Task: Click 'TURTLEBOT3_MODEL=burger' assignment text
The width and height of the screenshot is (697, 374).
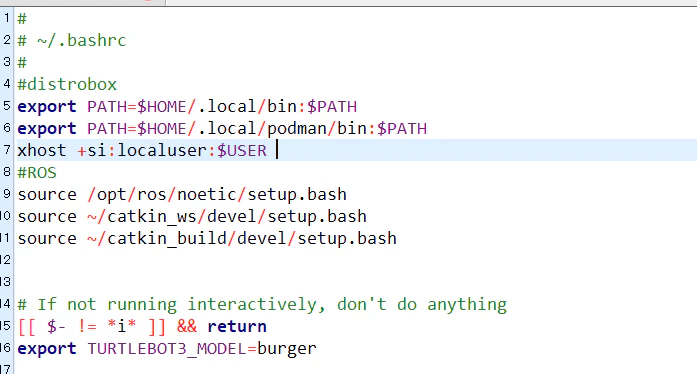Action: coord(202,348)
